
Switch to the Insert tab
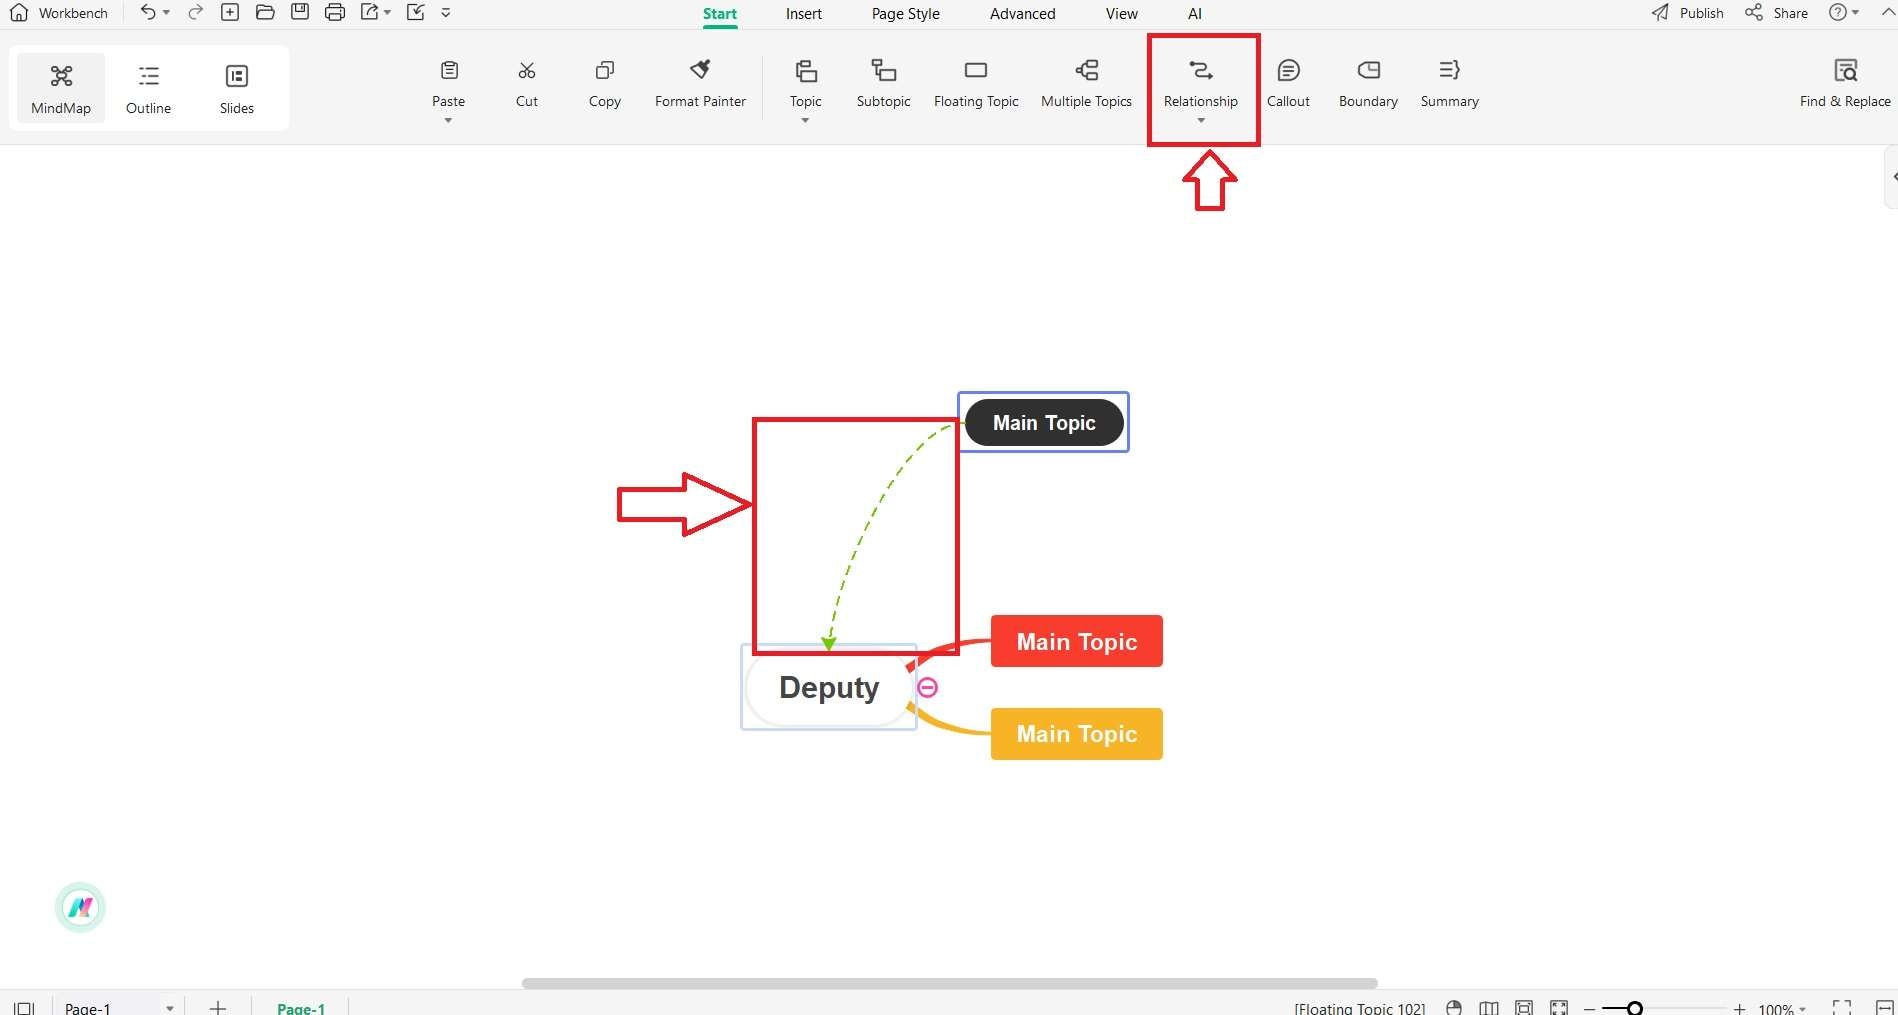pyautogui.click(x=804, y=14)
